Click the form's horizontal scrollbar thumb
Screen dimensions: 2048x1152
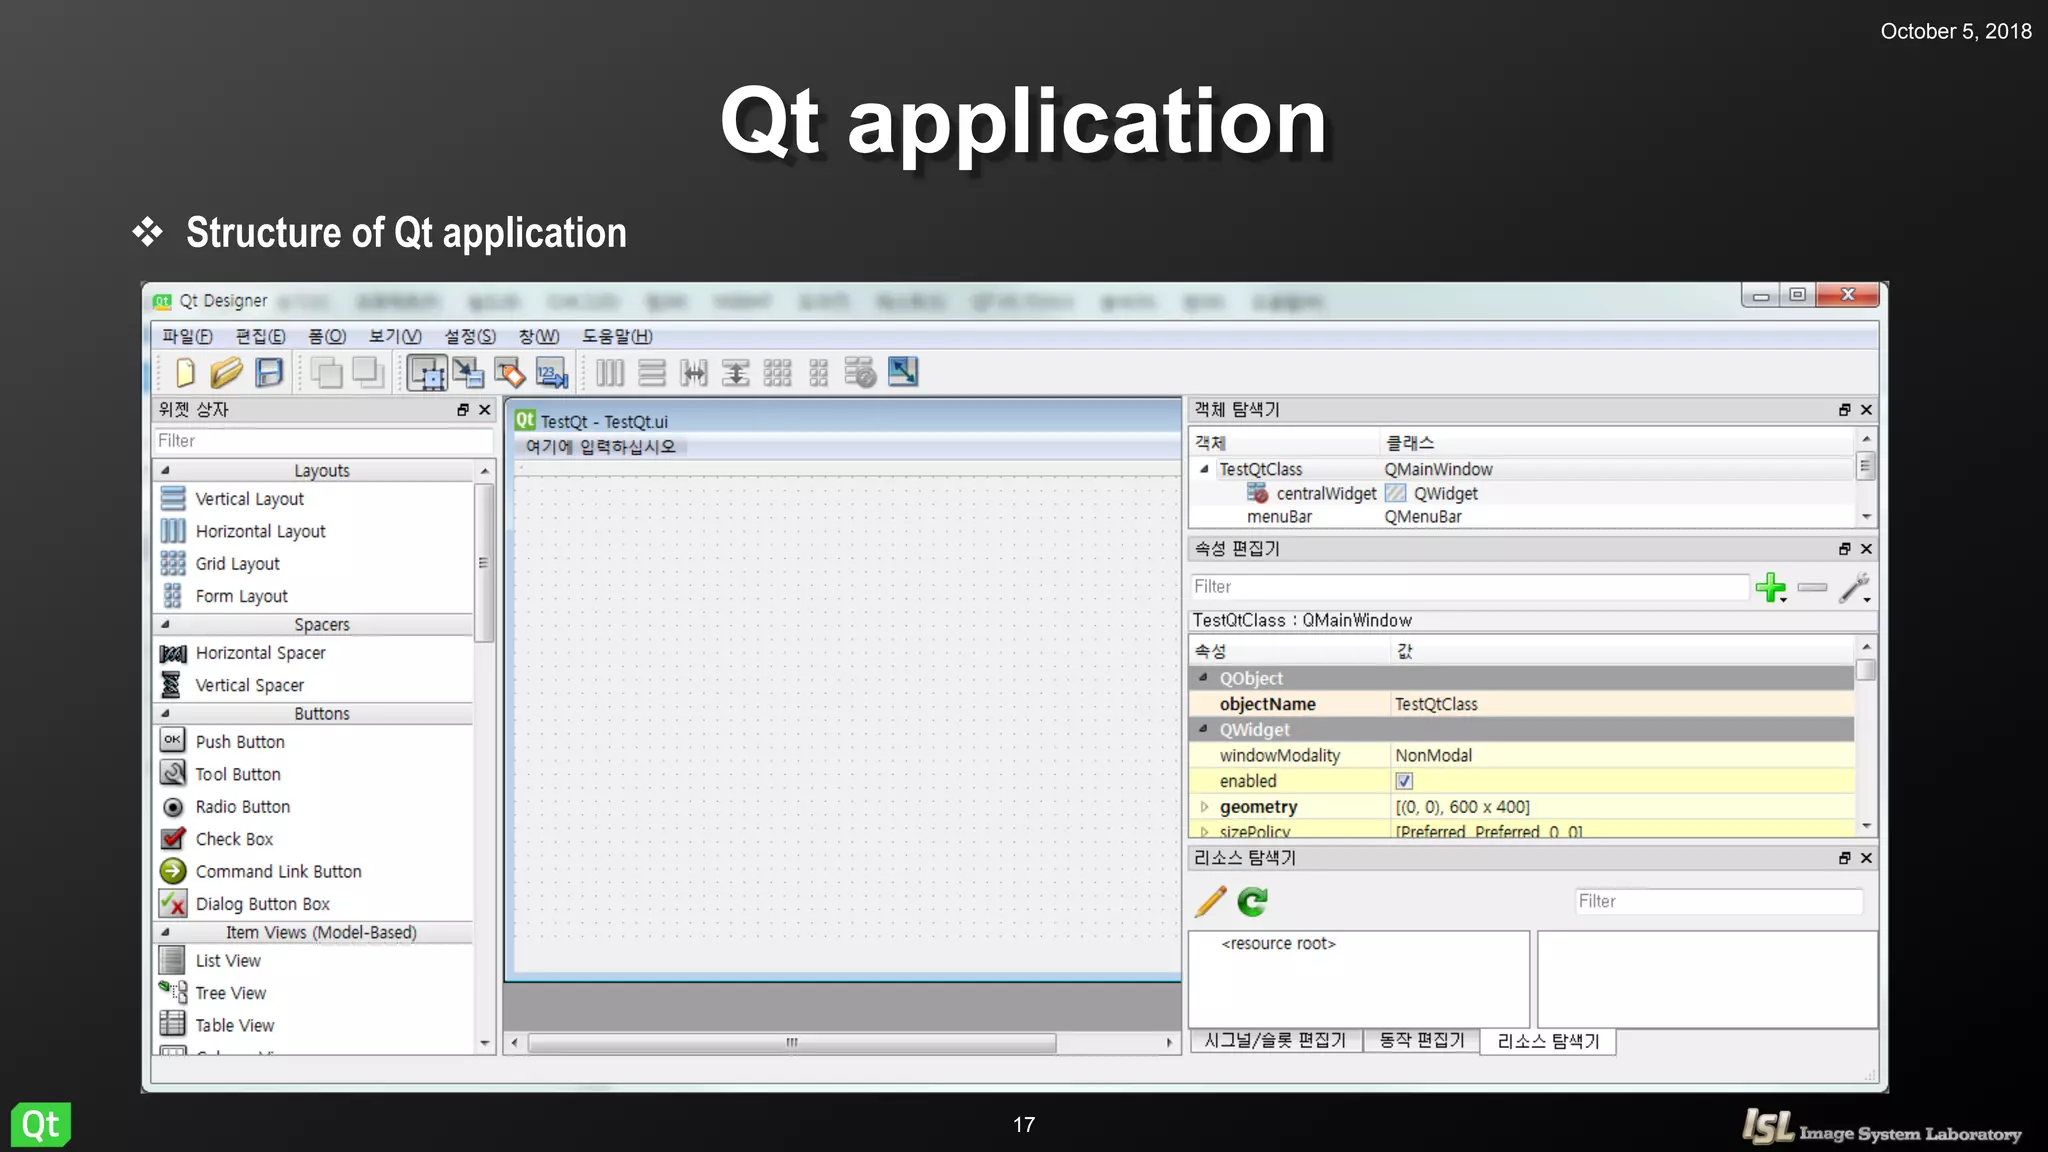[x=791, y=1043]
